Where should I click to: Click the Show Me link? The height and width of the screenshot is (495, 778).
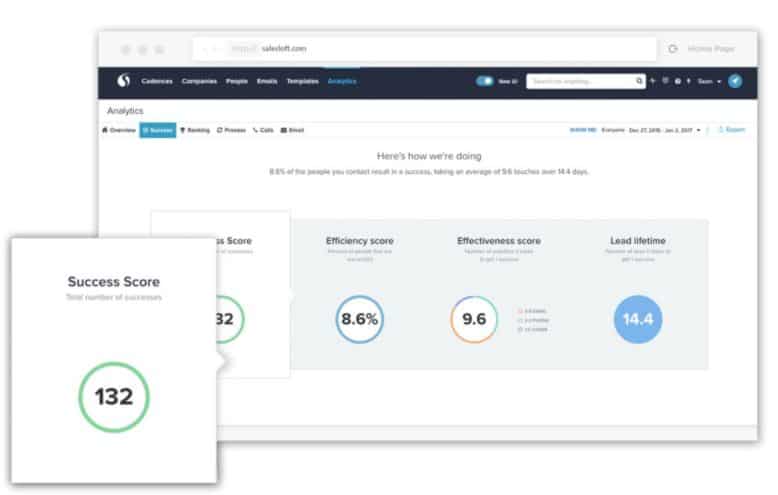pos(582,130)
